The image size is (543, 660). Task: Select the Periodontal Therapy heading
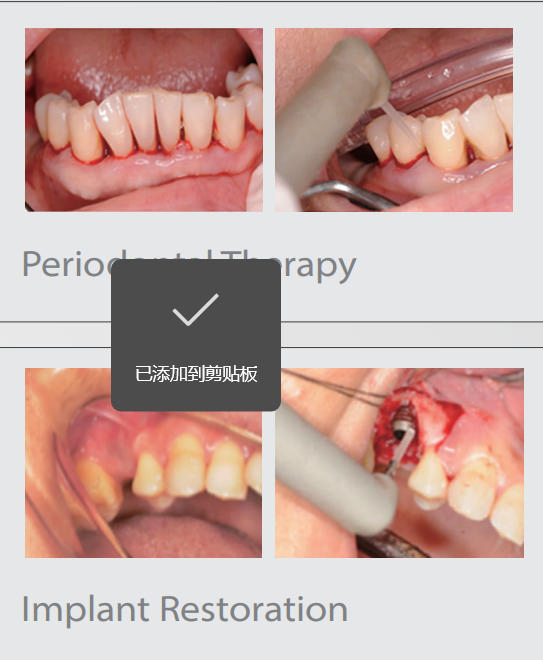[x=189, y=266]
